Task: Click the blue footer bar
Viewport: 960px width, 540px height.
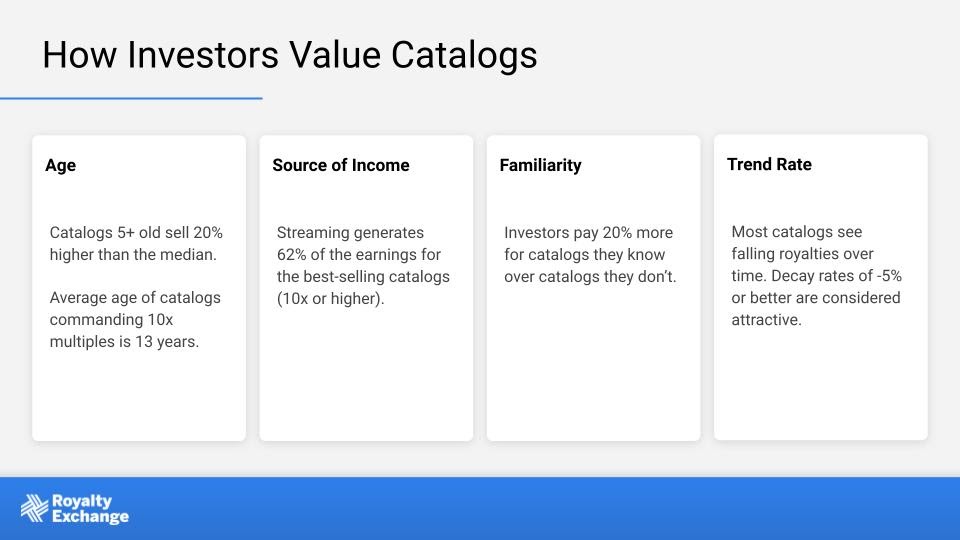Action: click(480, 509)
